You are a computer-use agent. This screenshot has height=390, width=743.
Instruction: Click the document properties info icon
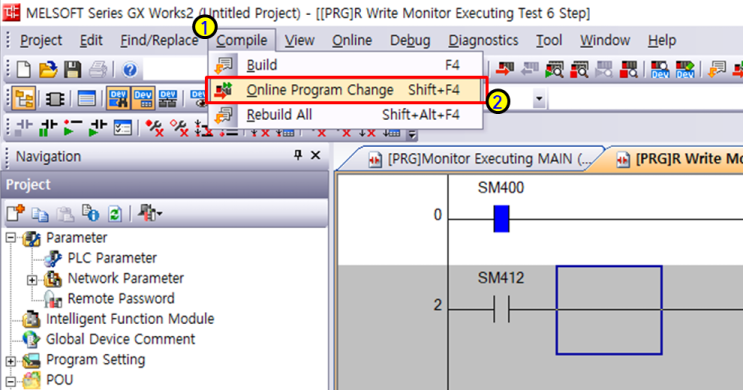pos(90,213)
